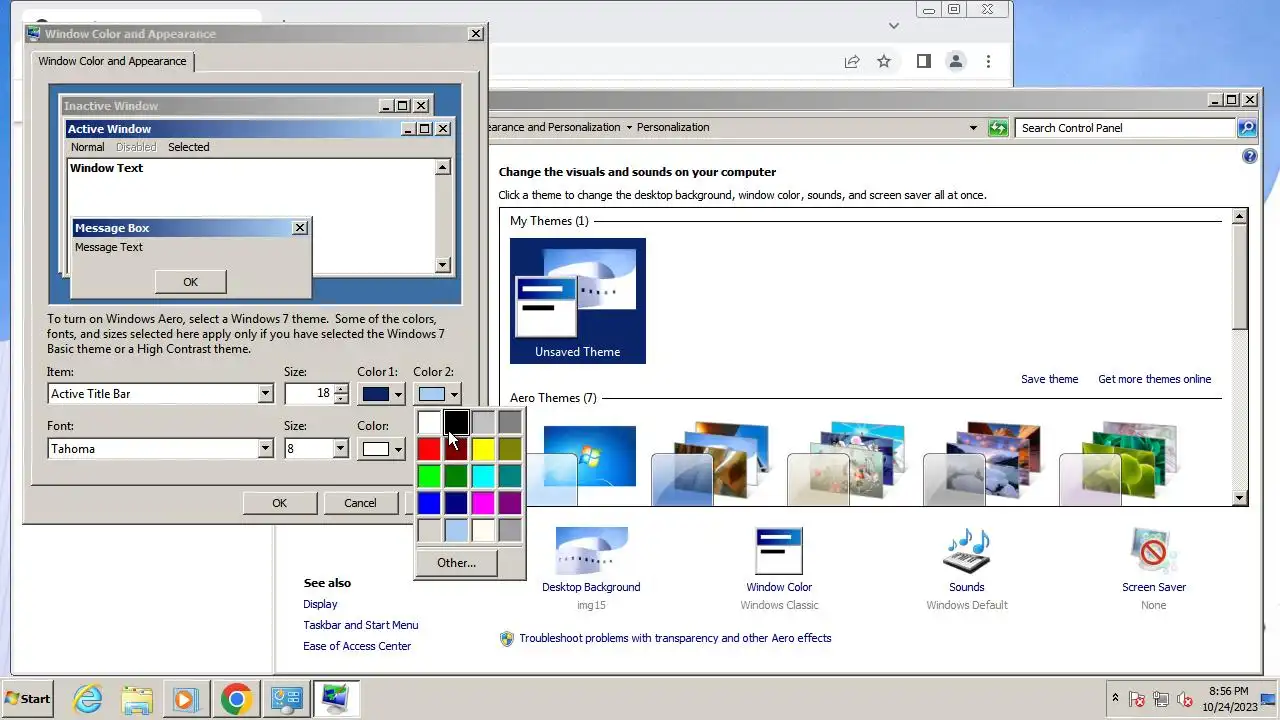Screen dimensions: 1280x720
Task: Expand the Control Panel address bar history dropdown
Action: click(x=973, y=128)
